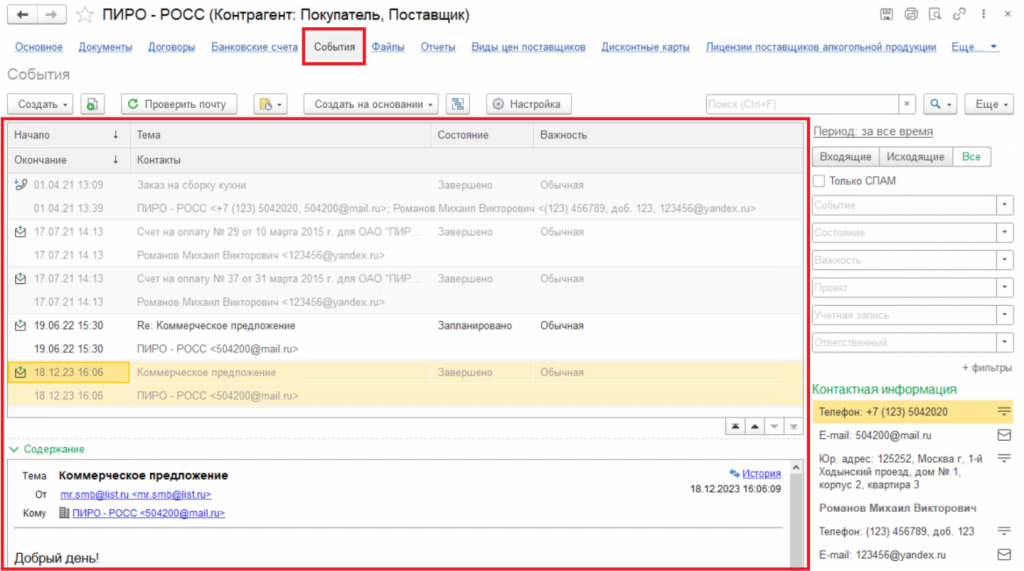Click organization icon before ПИРО - РОСС recipient
This screenshot has width=1024, height=571.
pyautogui.click(x=64, y=513)
